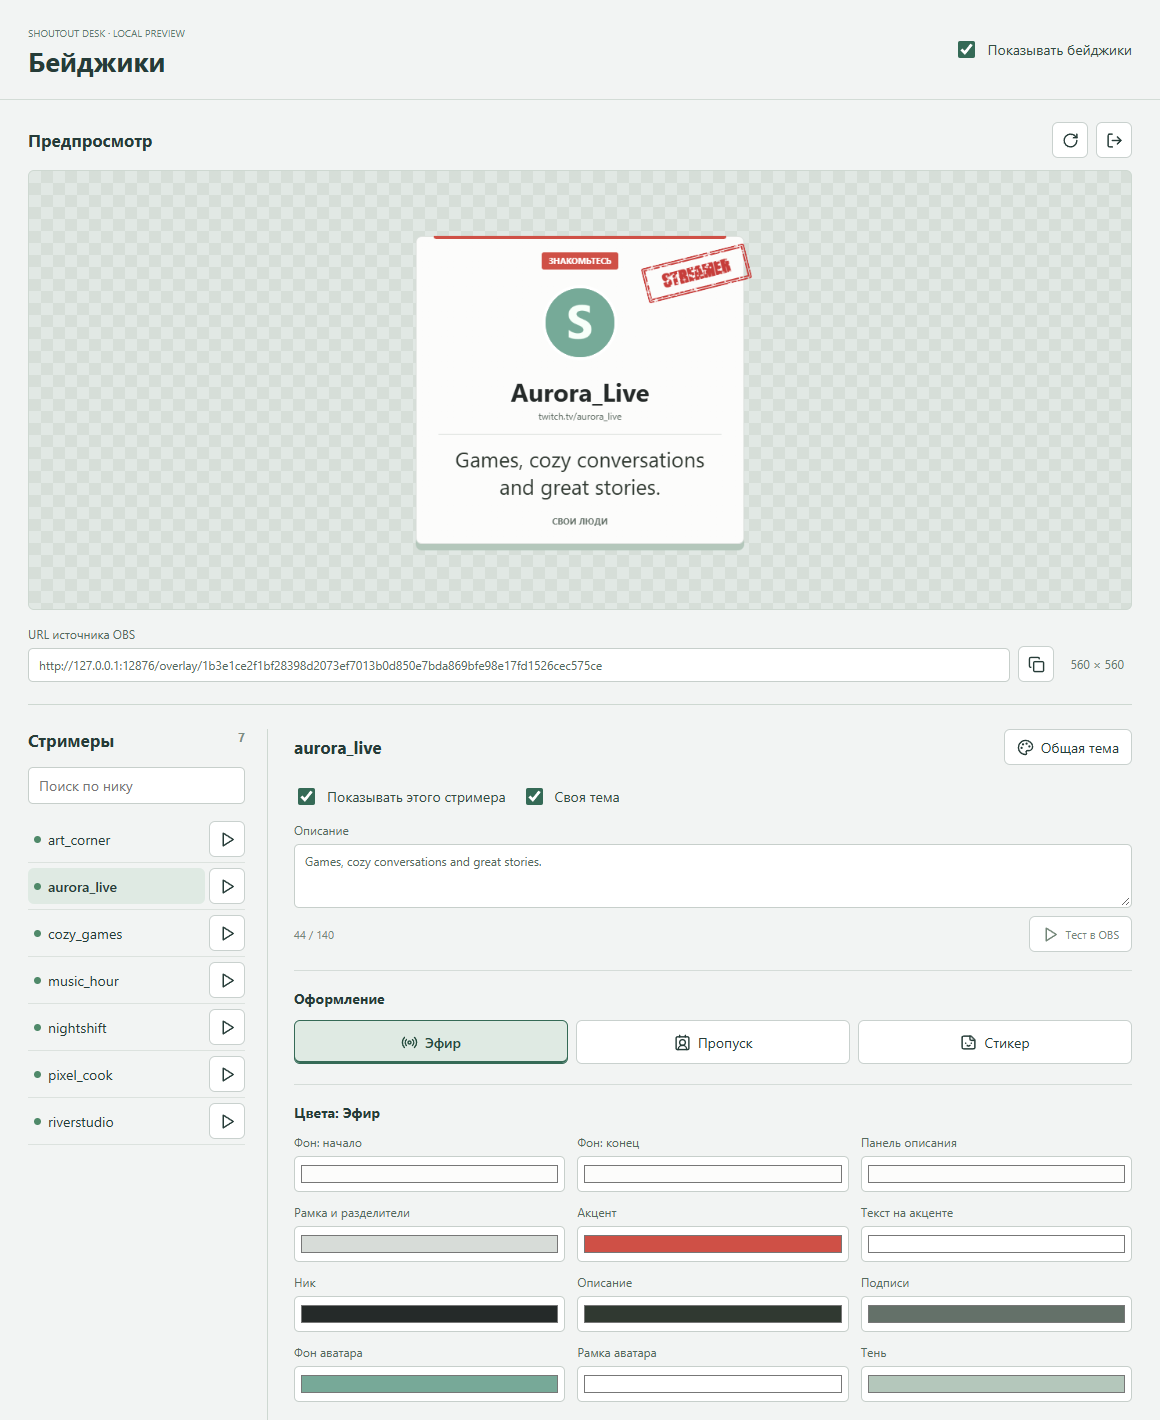Open the Акцент red color swatch

click(713, 1244)
